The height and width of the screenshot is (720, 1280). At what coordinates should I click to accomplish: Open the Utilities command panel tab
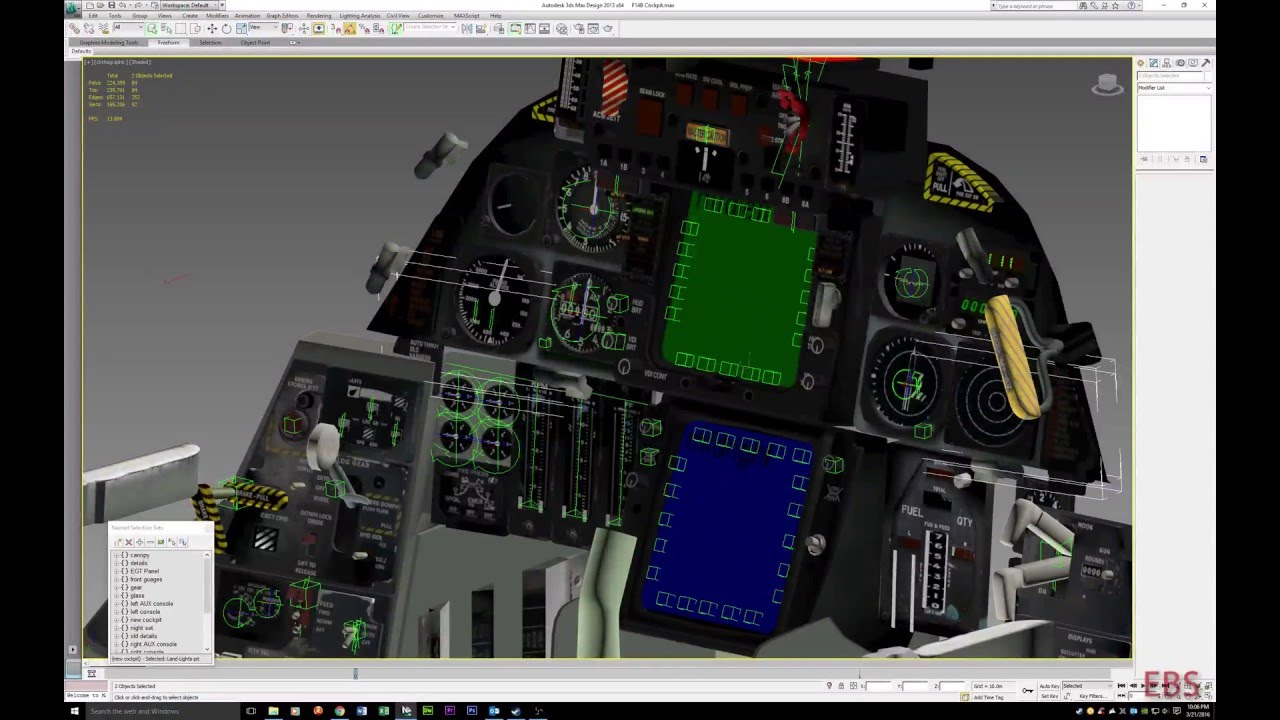[1206, 63]
